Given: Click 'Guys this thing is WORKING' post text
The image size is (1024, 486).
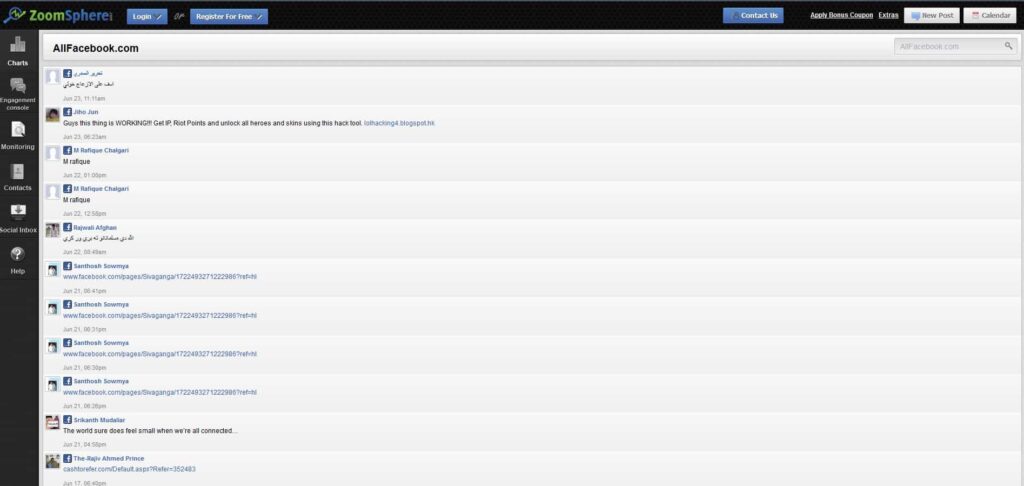Looking at the screenshot, I should click(x=212, y=123).
